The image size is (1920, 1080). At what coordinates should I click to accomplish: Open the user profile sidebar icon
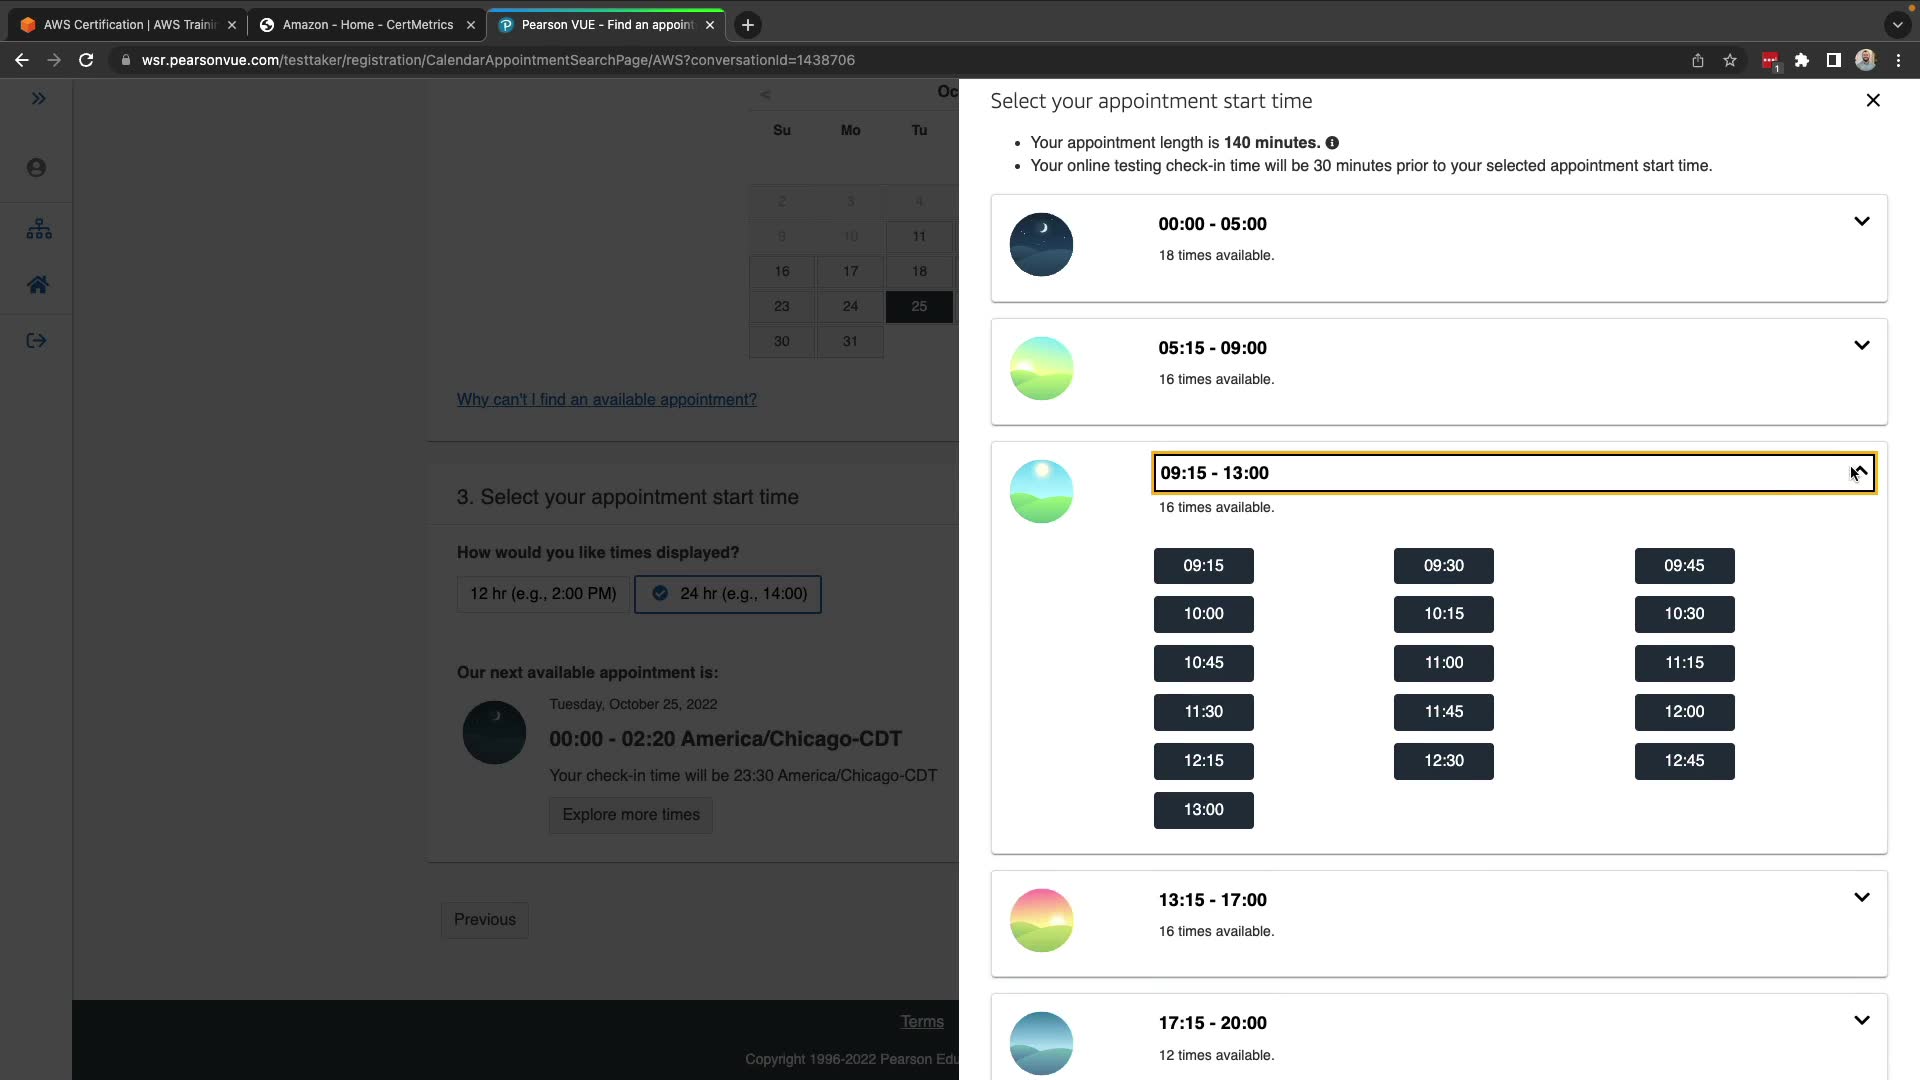pos(37,168)
